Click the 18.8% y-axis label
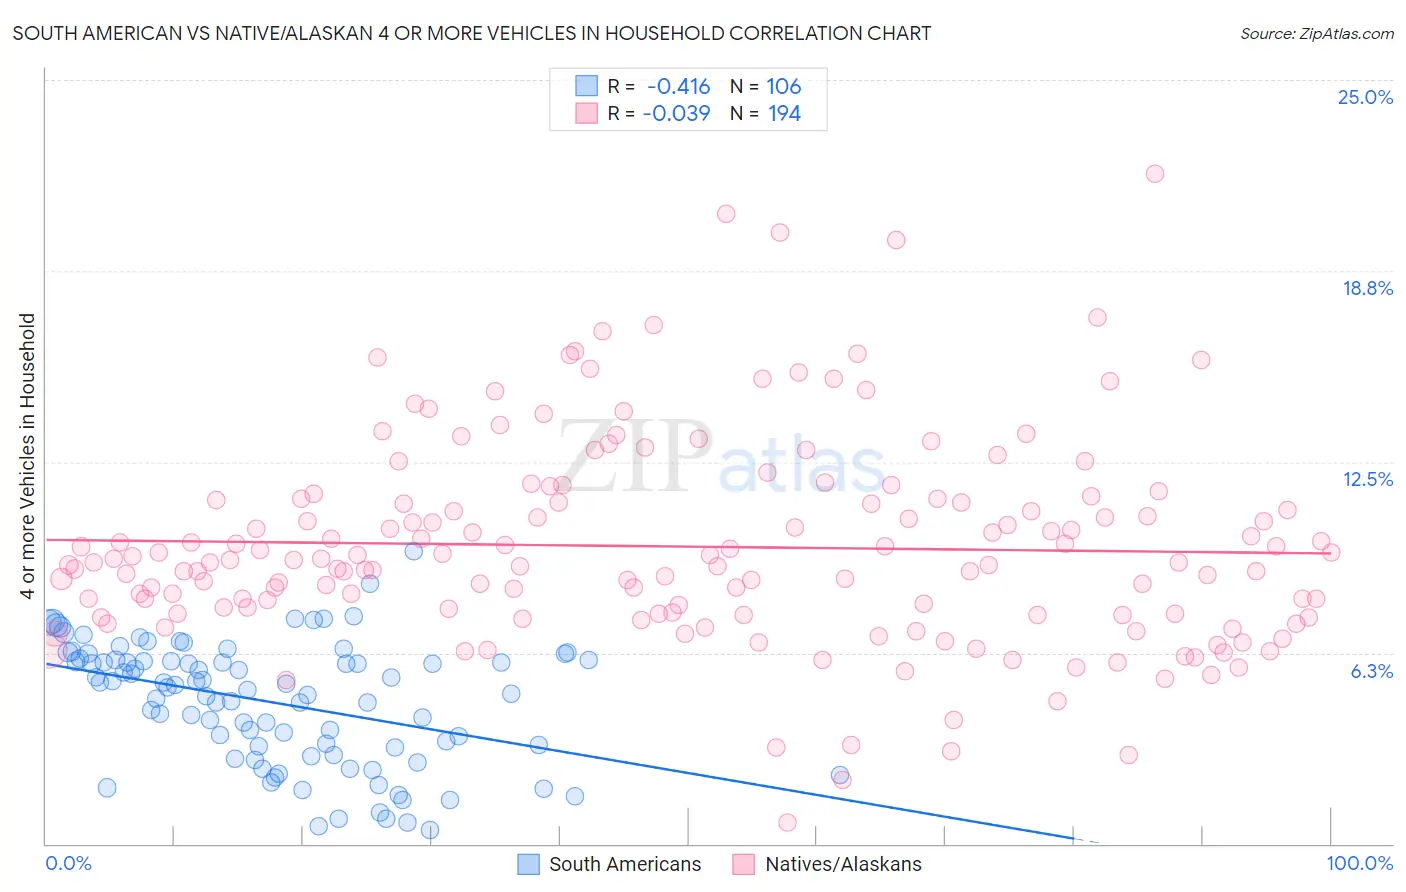The image size is (1406, 892). pyautogui.click(x=1367, y=288)
